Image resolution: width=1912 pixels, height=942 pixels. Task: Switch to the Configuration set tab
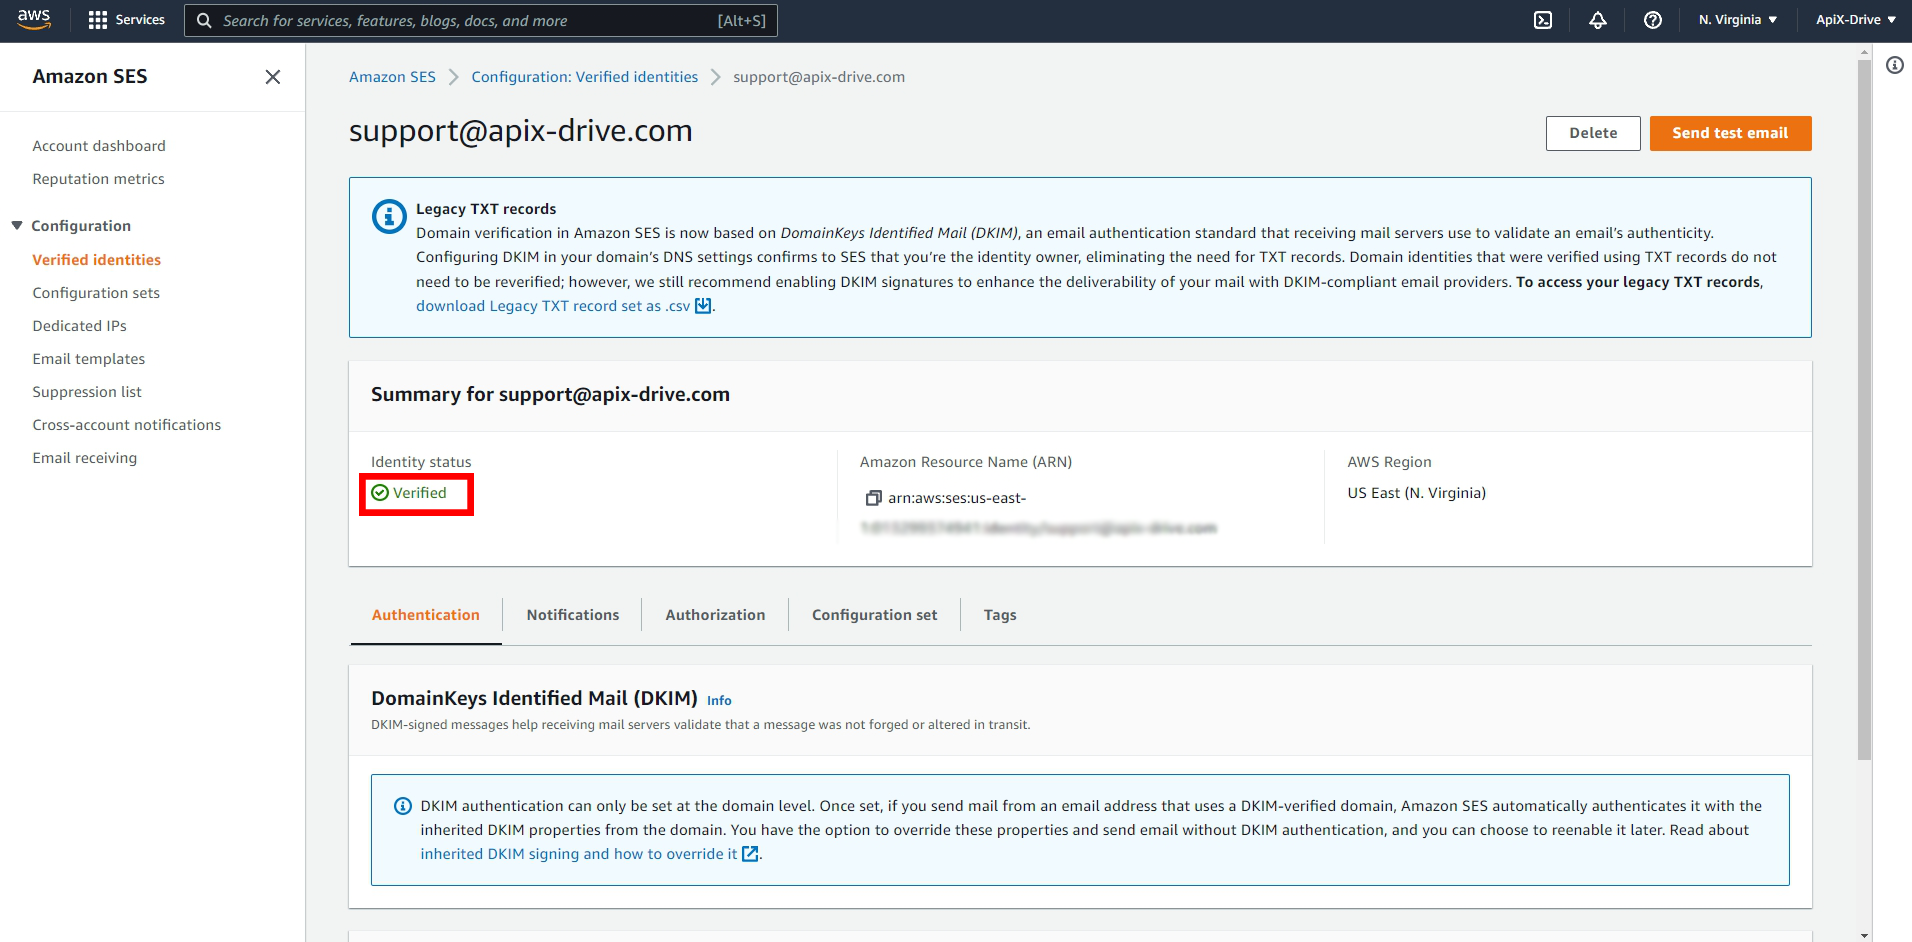point(875,615)
